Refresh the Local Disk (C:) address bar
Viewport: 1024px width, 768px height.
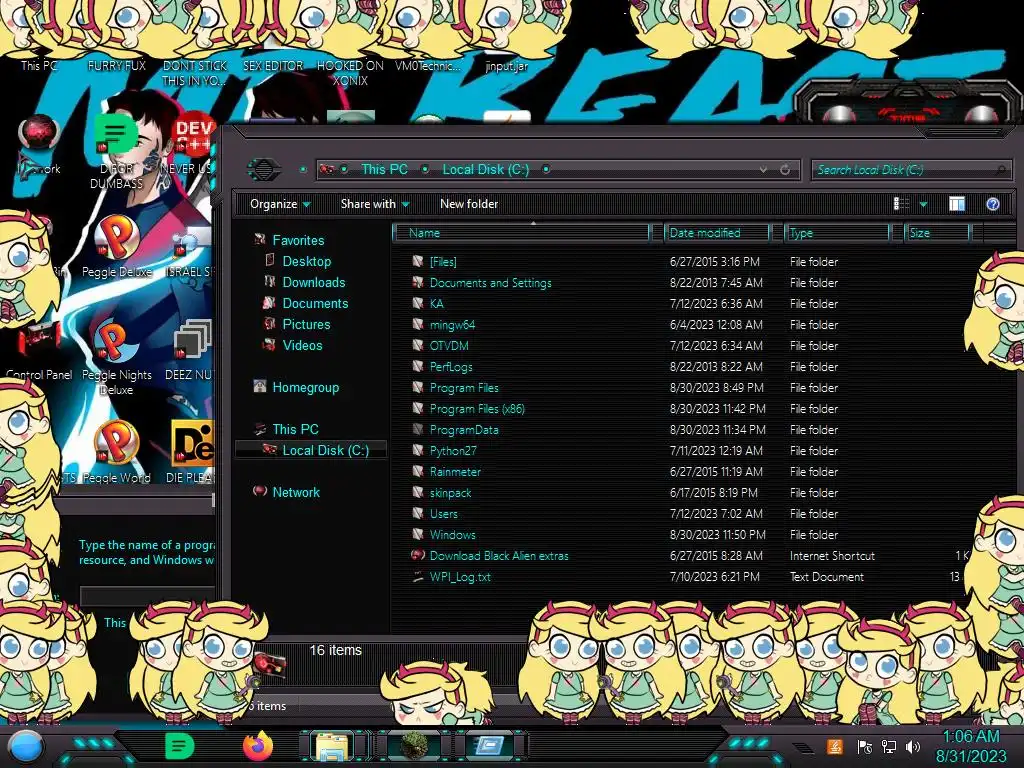coord(785,170)
